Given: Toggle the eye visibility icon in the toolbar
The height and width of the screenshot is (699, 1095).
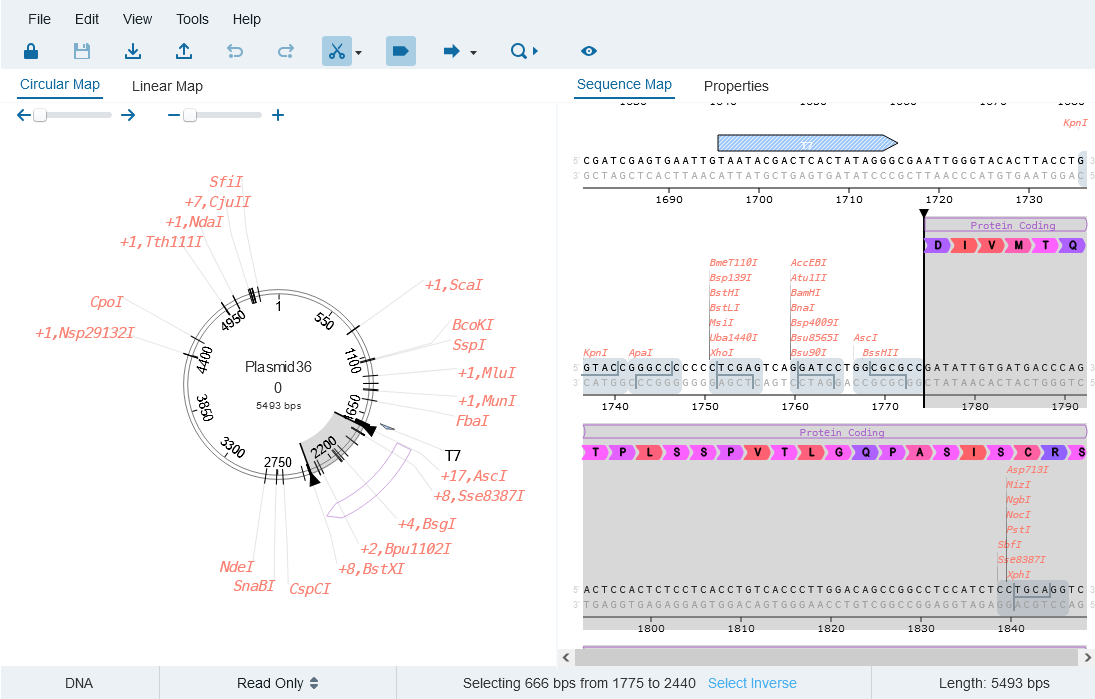Looking at the screenshot, I should [x=589, y=50].
